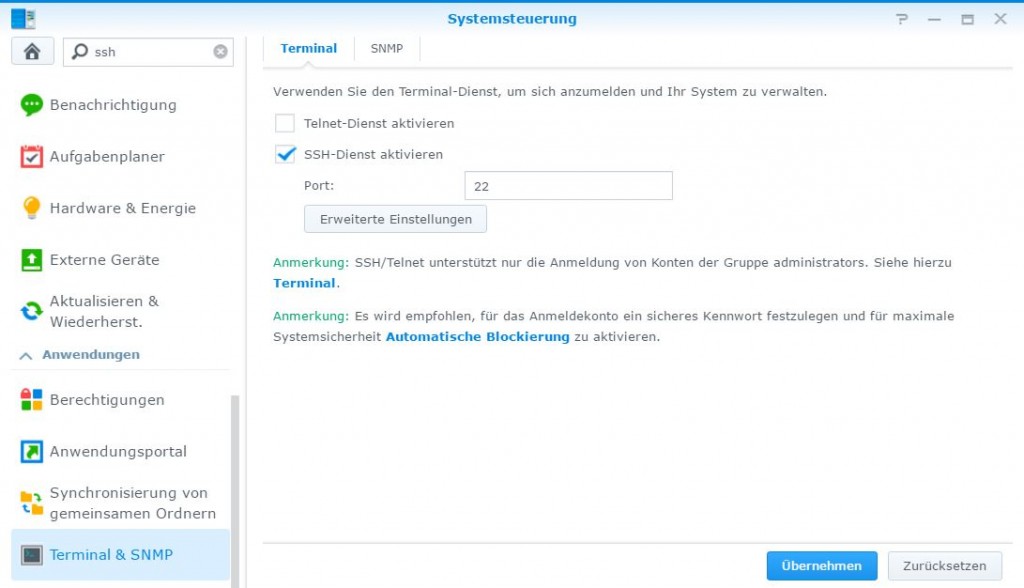Click inside the Port input field
The height and width of the screenshot is (588, 1024).
(567, 185)
